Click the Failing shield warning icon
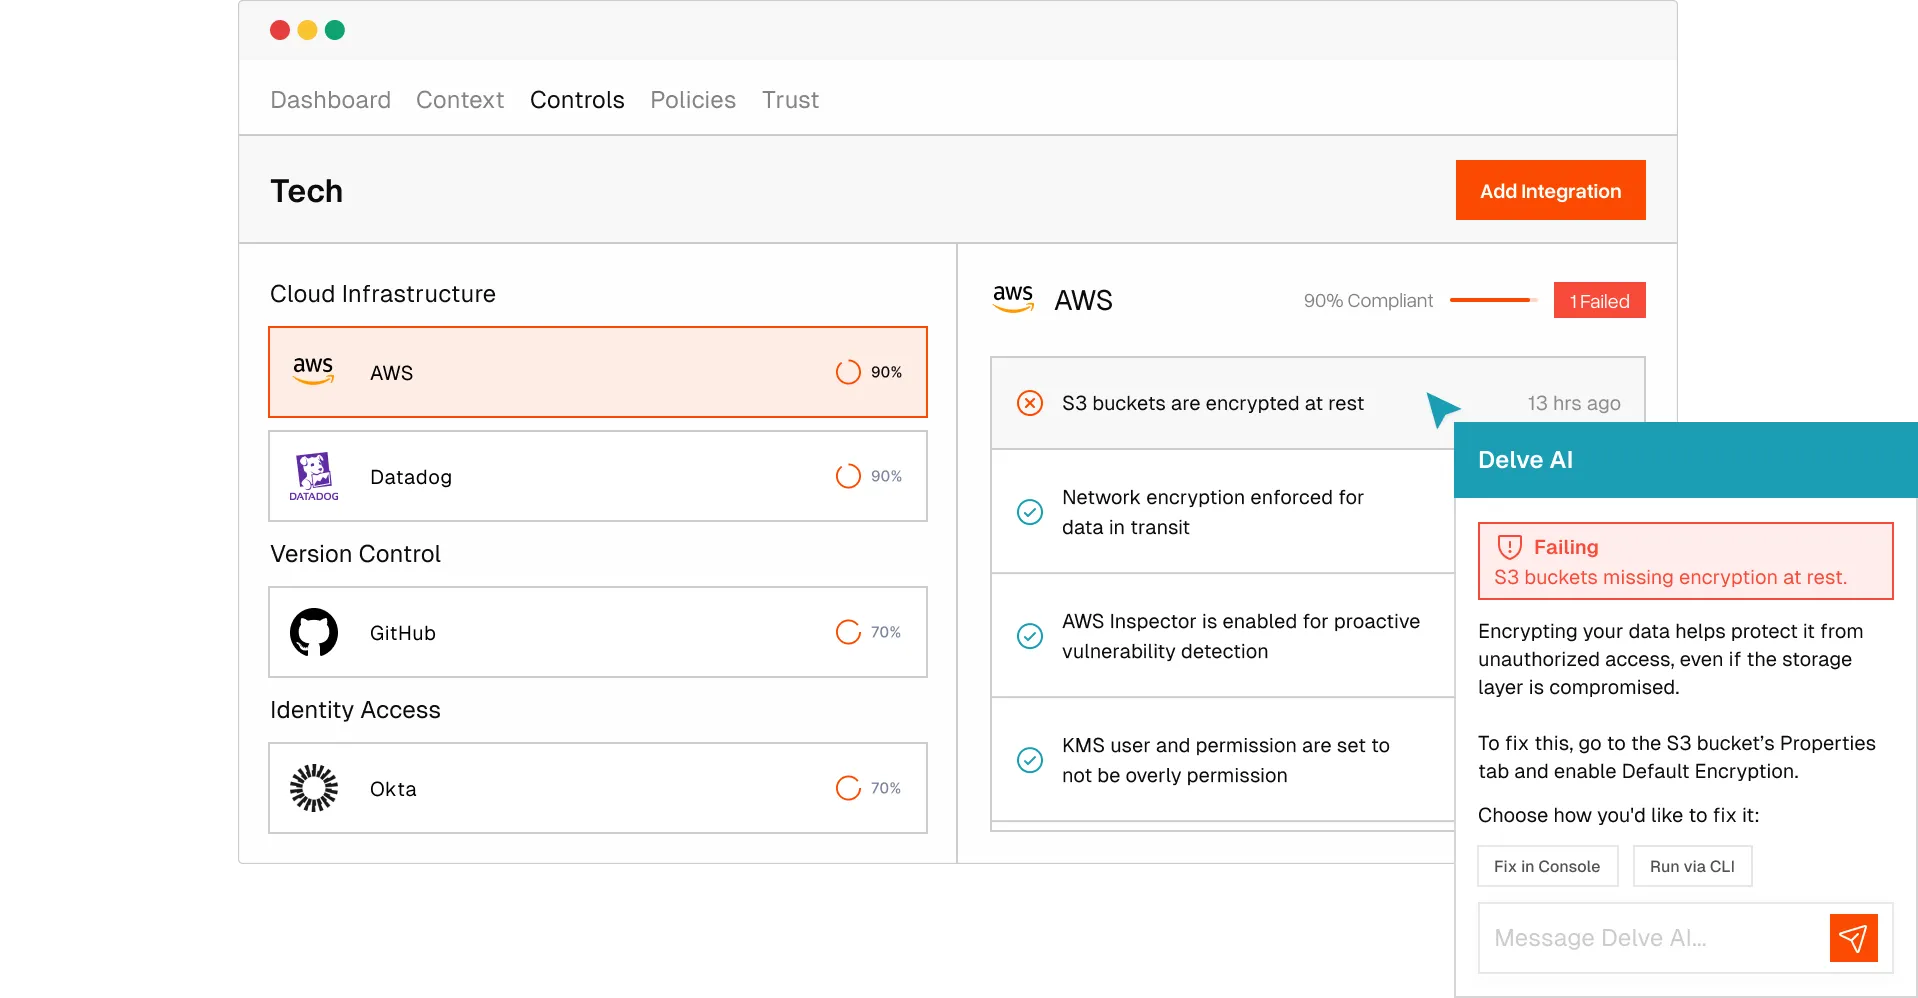This screenshot has height=998, width=1918. point(1509,547)
